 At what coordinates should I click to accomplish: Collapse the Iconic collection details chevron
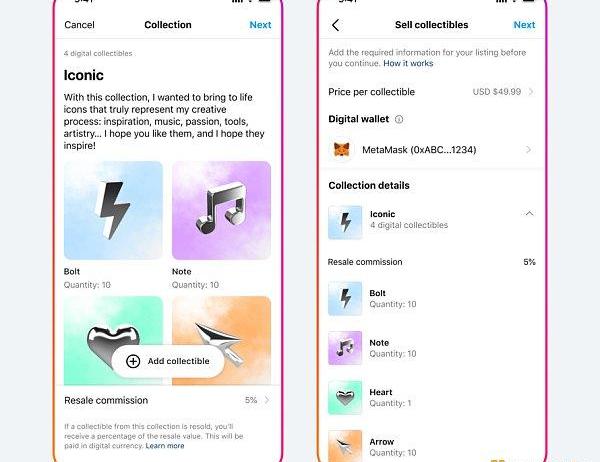(529, 214)
